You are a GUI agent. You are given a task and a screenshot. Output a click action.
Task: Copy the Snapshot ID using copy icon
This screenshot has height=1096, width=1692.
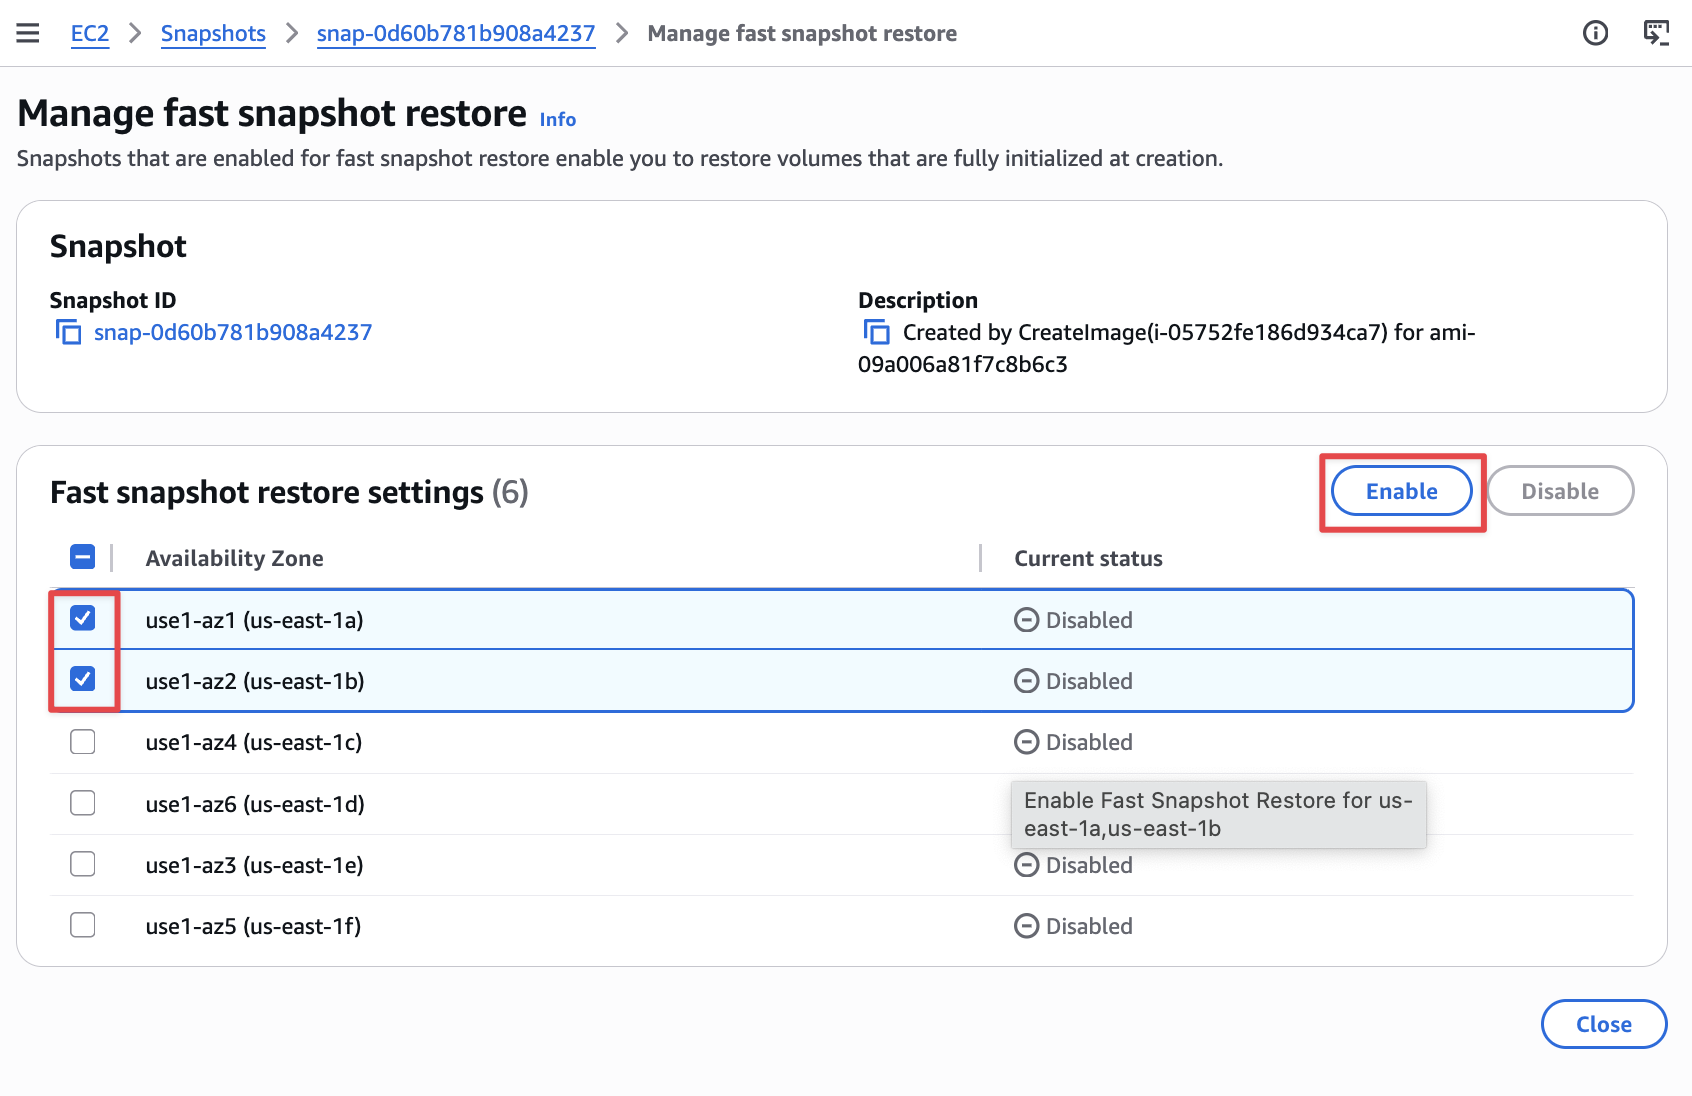pyautogui.click(x=68, y=332)
